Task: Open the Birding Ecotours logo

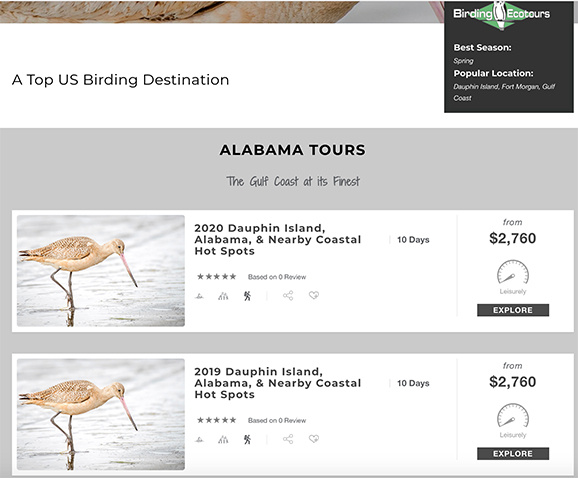Action: (501, 15)
